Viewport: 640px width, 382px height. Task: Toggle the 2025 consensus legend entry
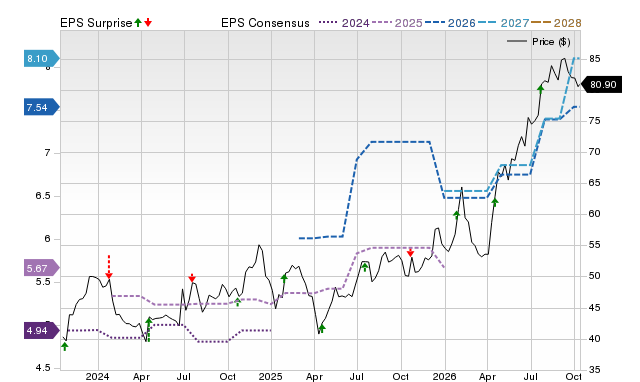coord(397,23)
